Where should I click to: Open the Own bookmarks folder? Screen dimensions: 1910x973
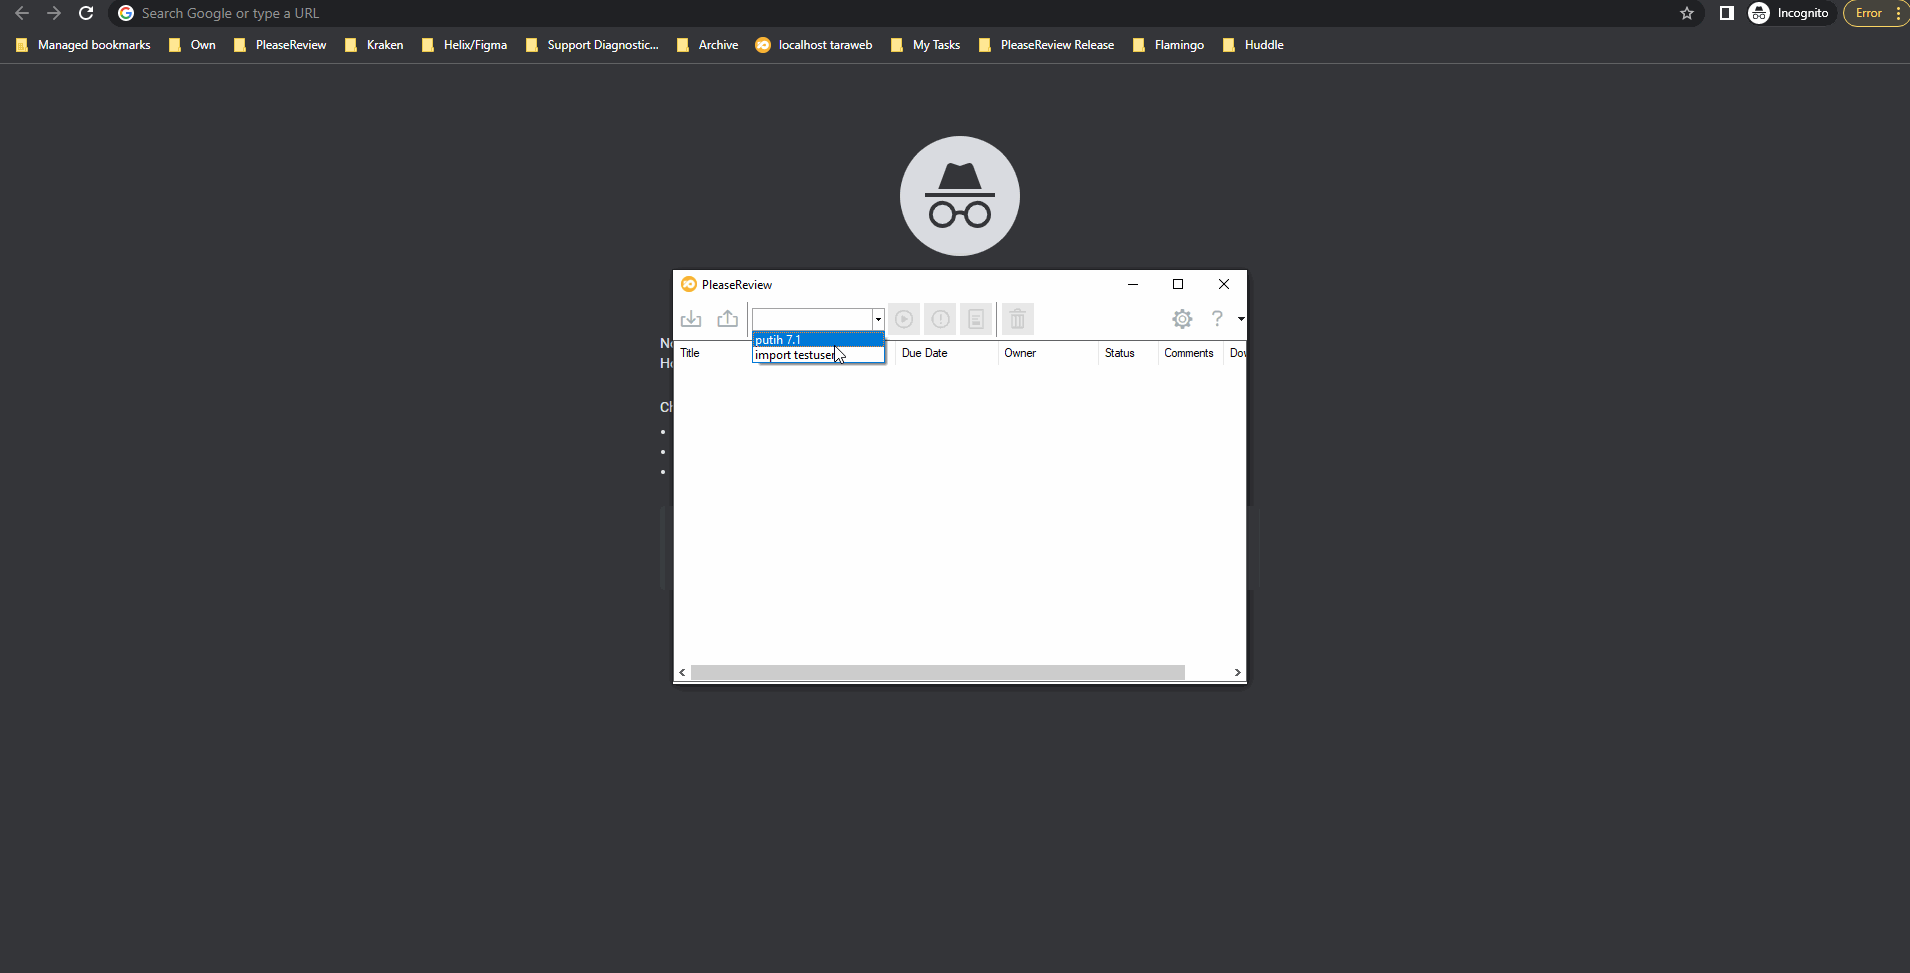click(192, 45)
